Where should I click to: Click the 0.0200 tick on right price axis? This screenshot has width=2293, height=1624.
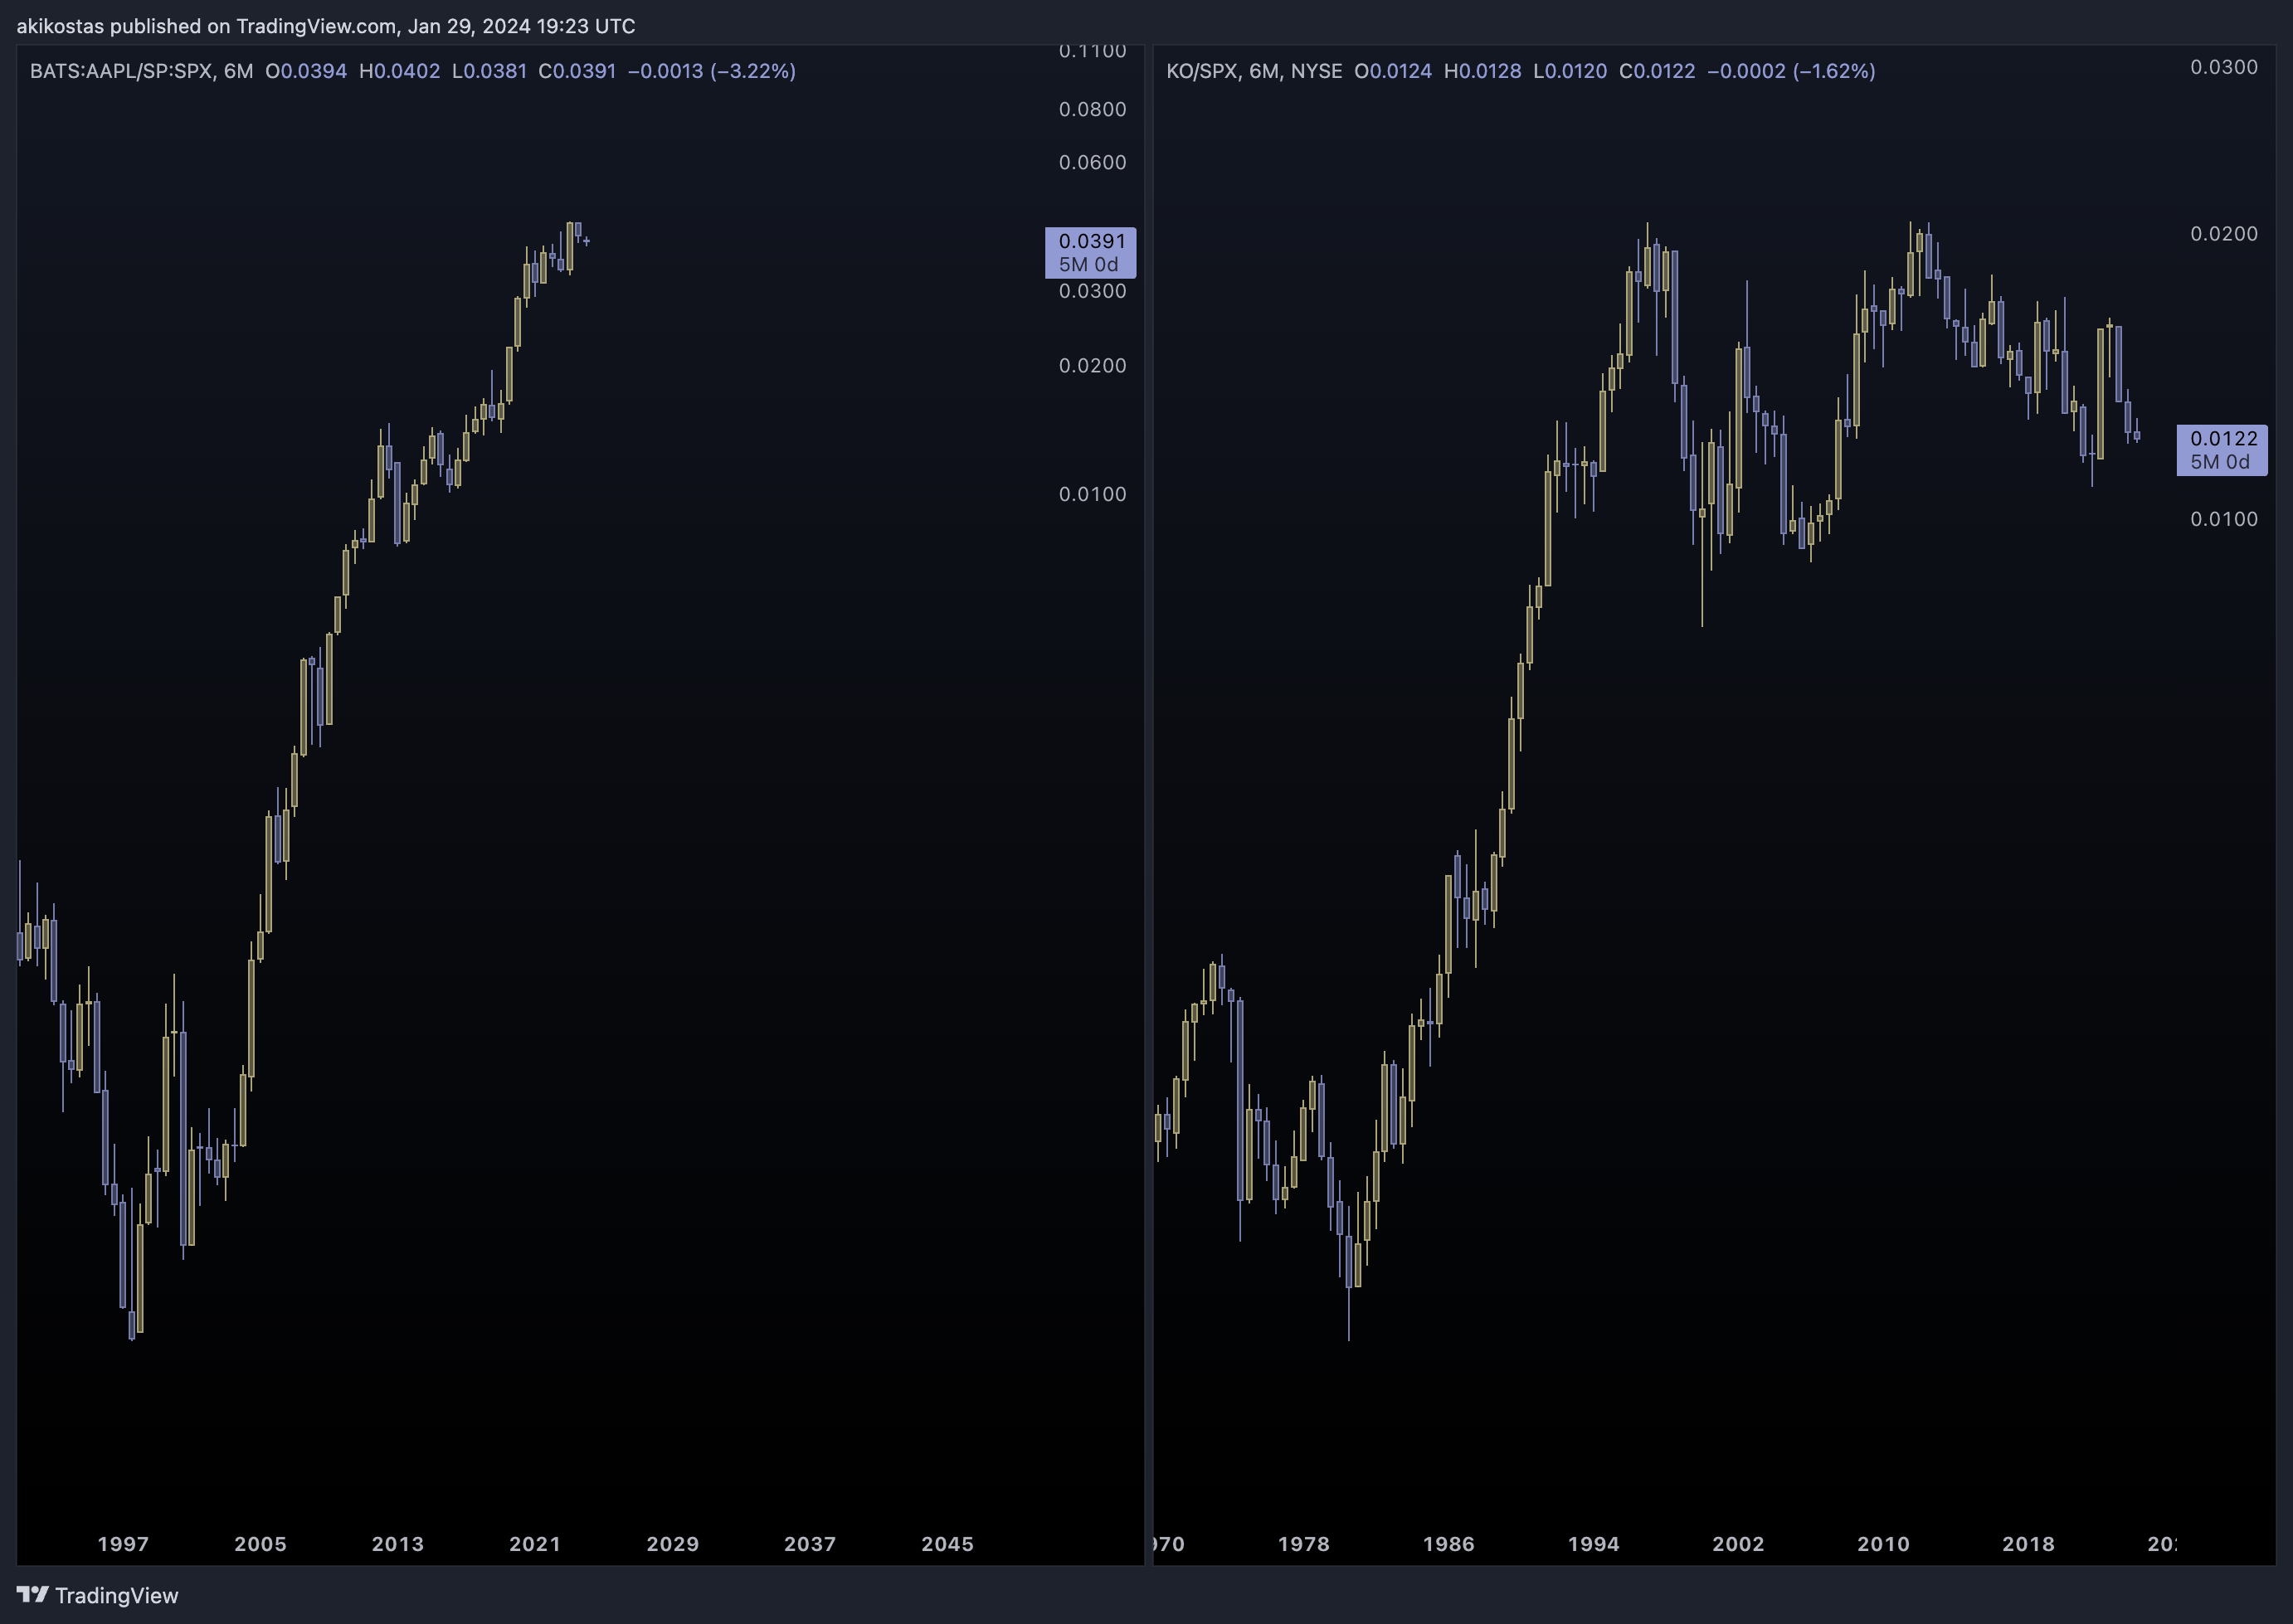point(2224,233)
